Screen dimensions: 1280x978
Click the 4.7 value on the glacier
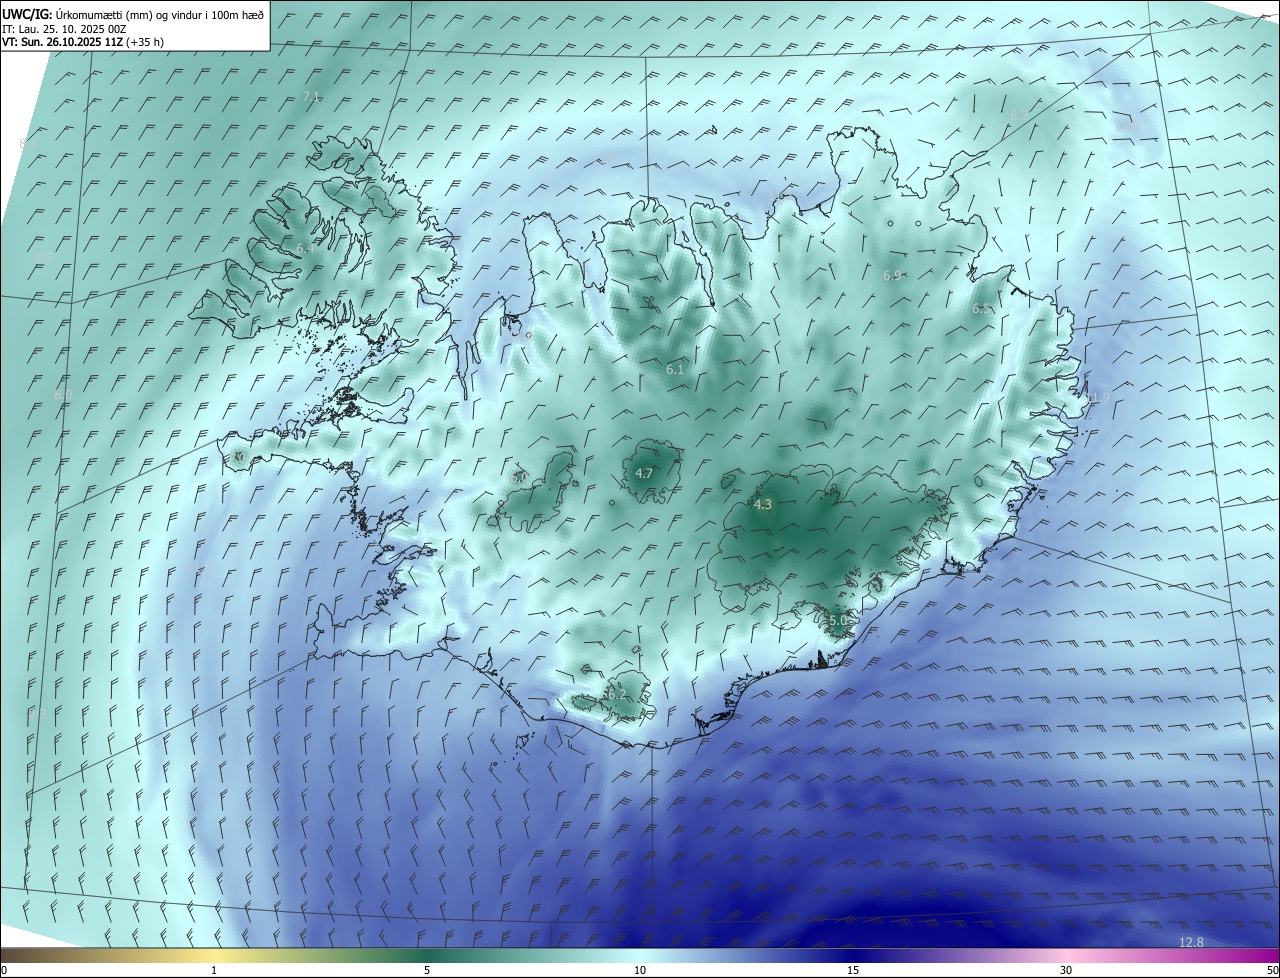point(644,473)
